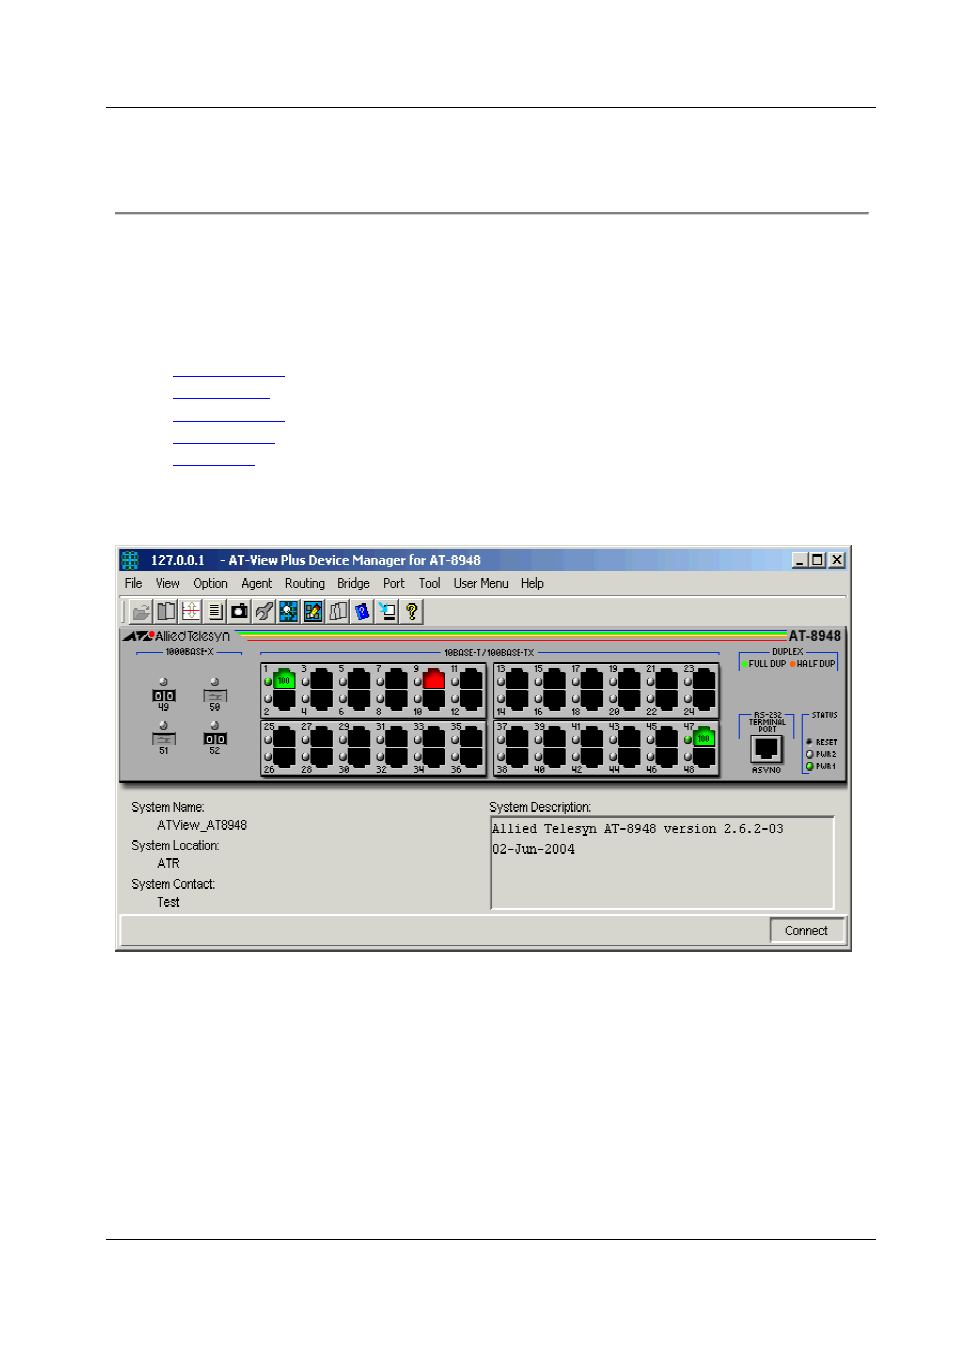Select port 37 on the switch
This screenshot has height=1350, width=954.
(x=517, y=738)
